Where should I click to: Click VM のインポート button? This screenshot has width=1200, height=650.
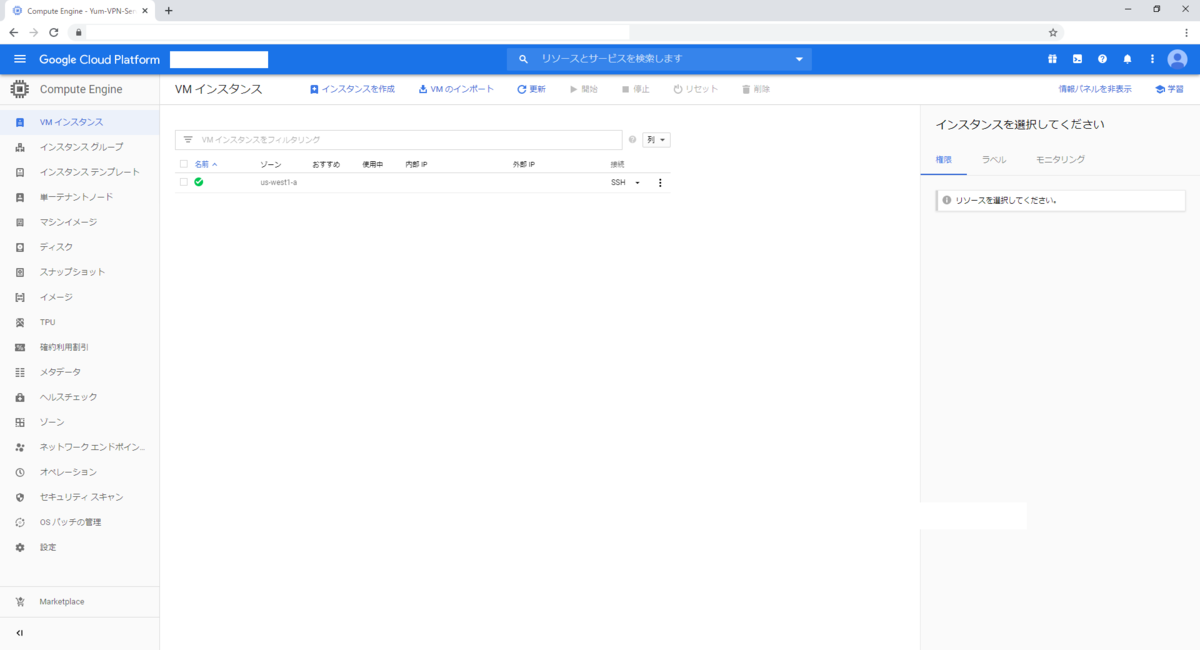pyautogui.click(x=456, y=89)
